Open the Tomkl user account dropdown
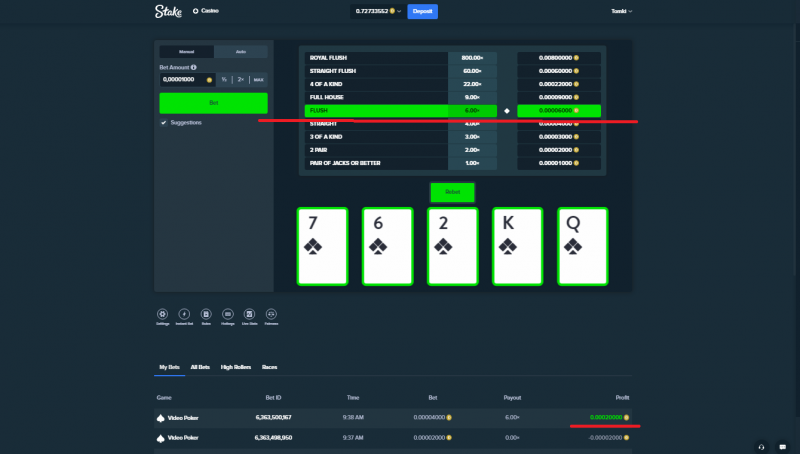 (x=622, y=11)
